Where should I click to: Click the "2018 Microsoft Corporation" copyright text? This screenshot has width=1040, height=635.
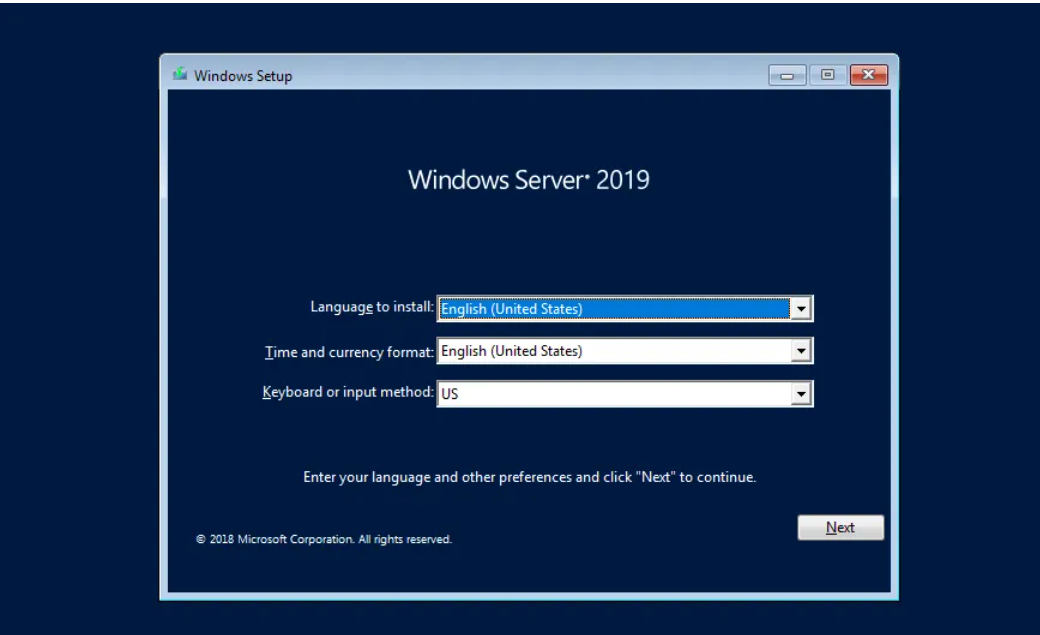(x=324, y=539)
